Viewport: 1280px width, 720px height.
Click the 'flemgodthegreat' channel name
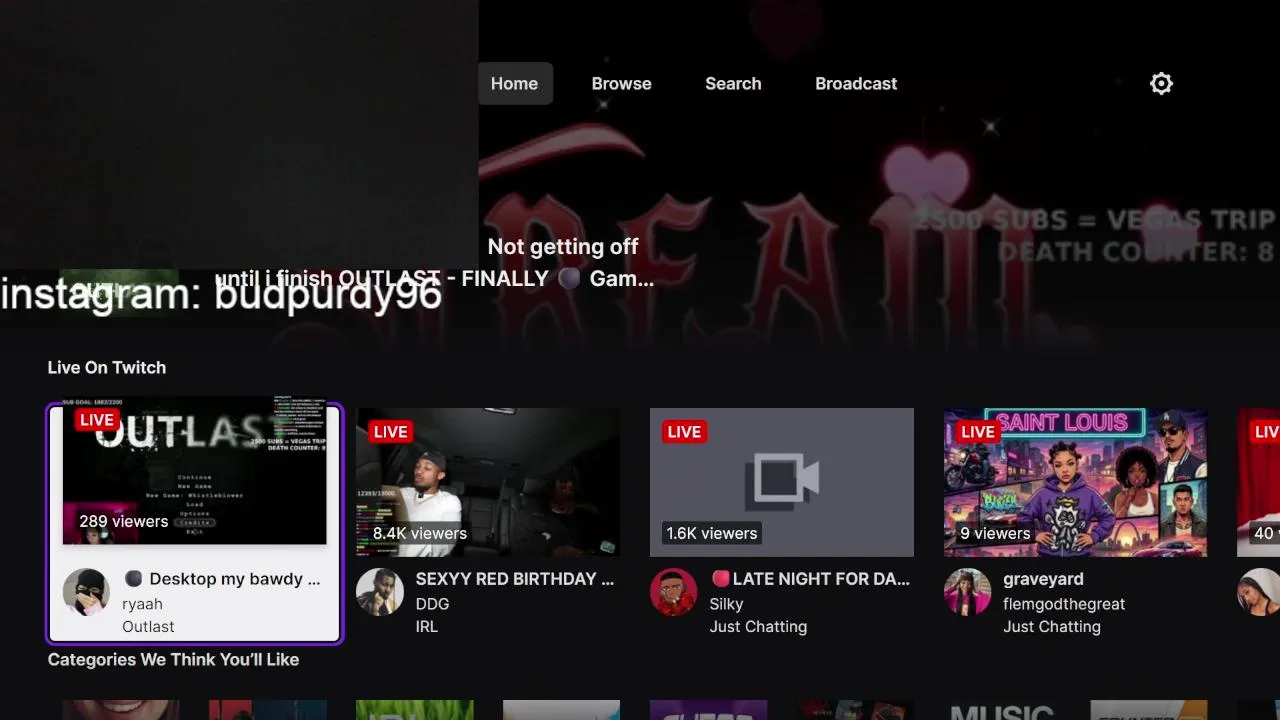click(1064, 604)
